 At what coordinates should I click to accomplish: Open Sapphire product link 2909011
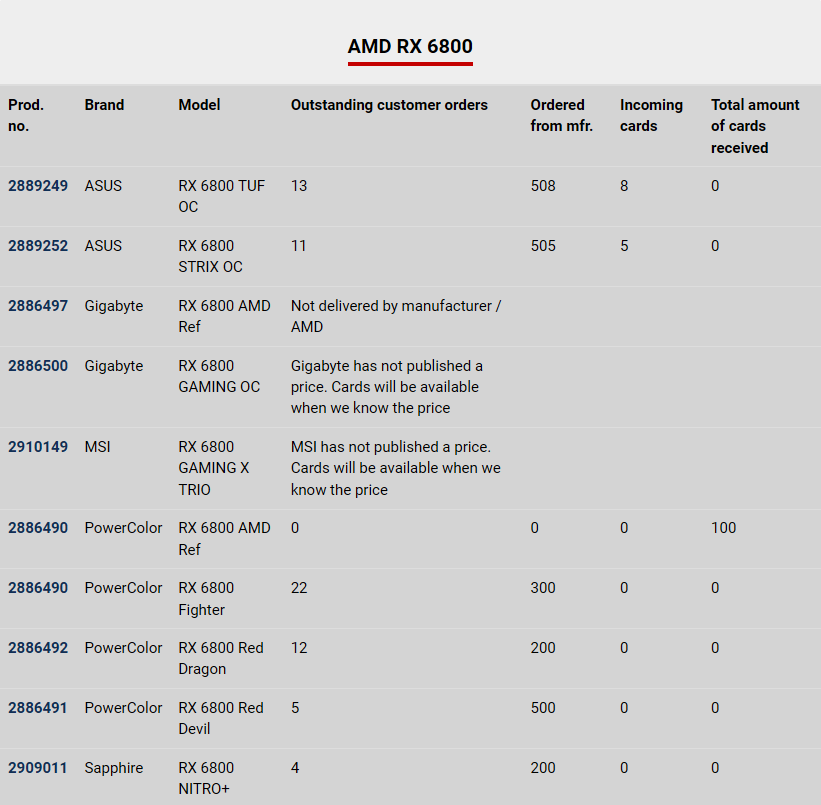coord(38,768)
